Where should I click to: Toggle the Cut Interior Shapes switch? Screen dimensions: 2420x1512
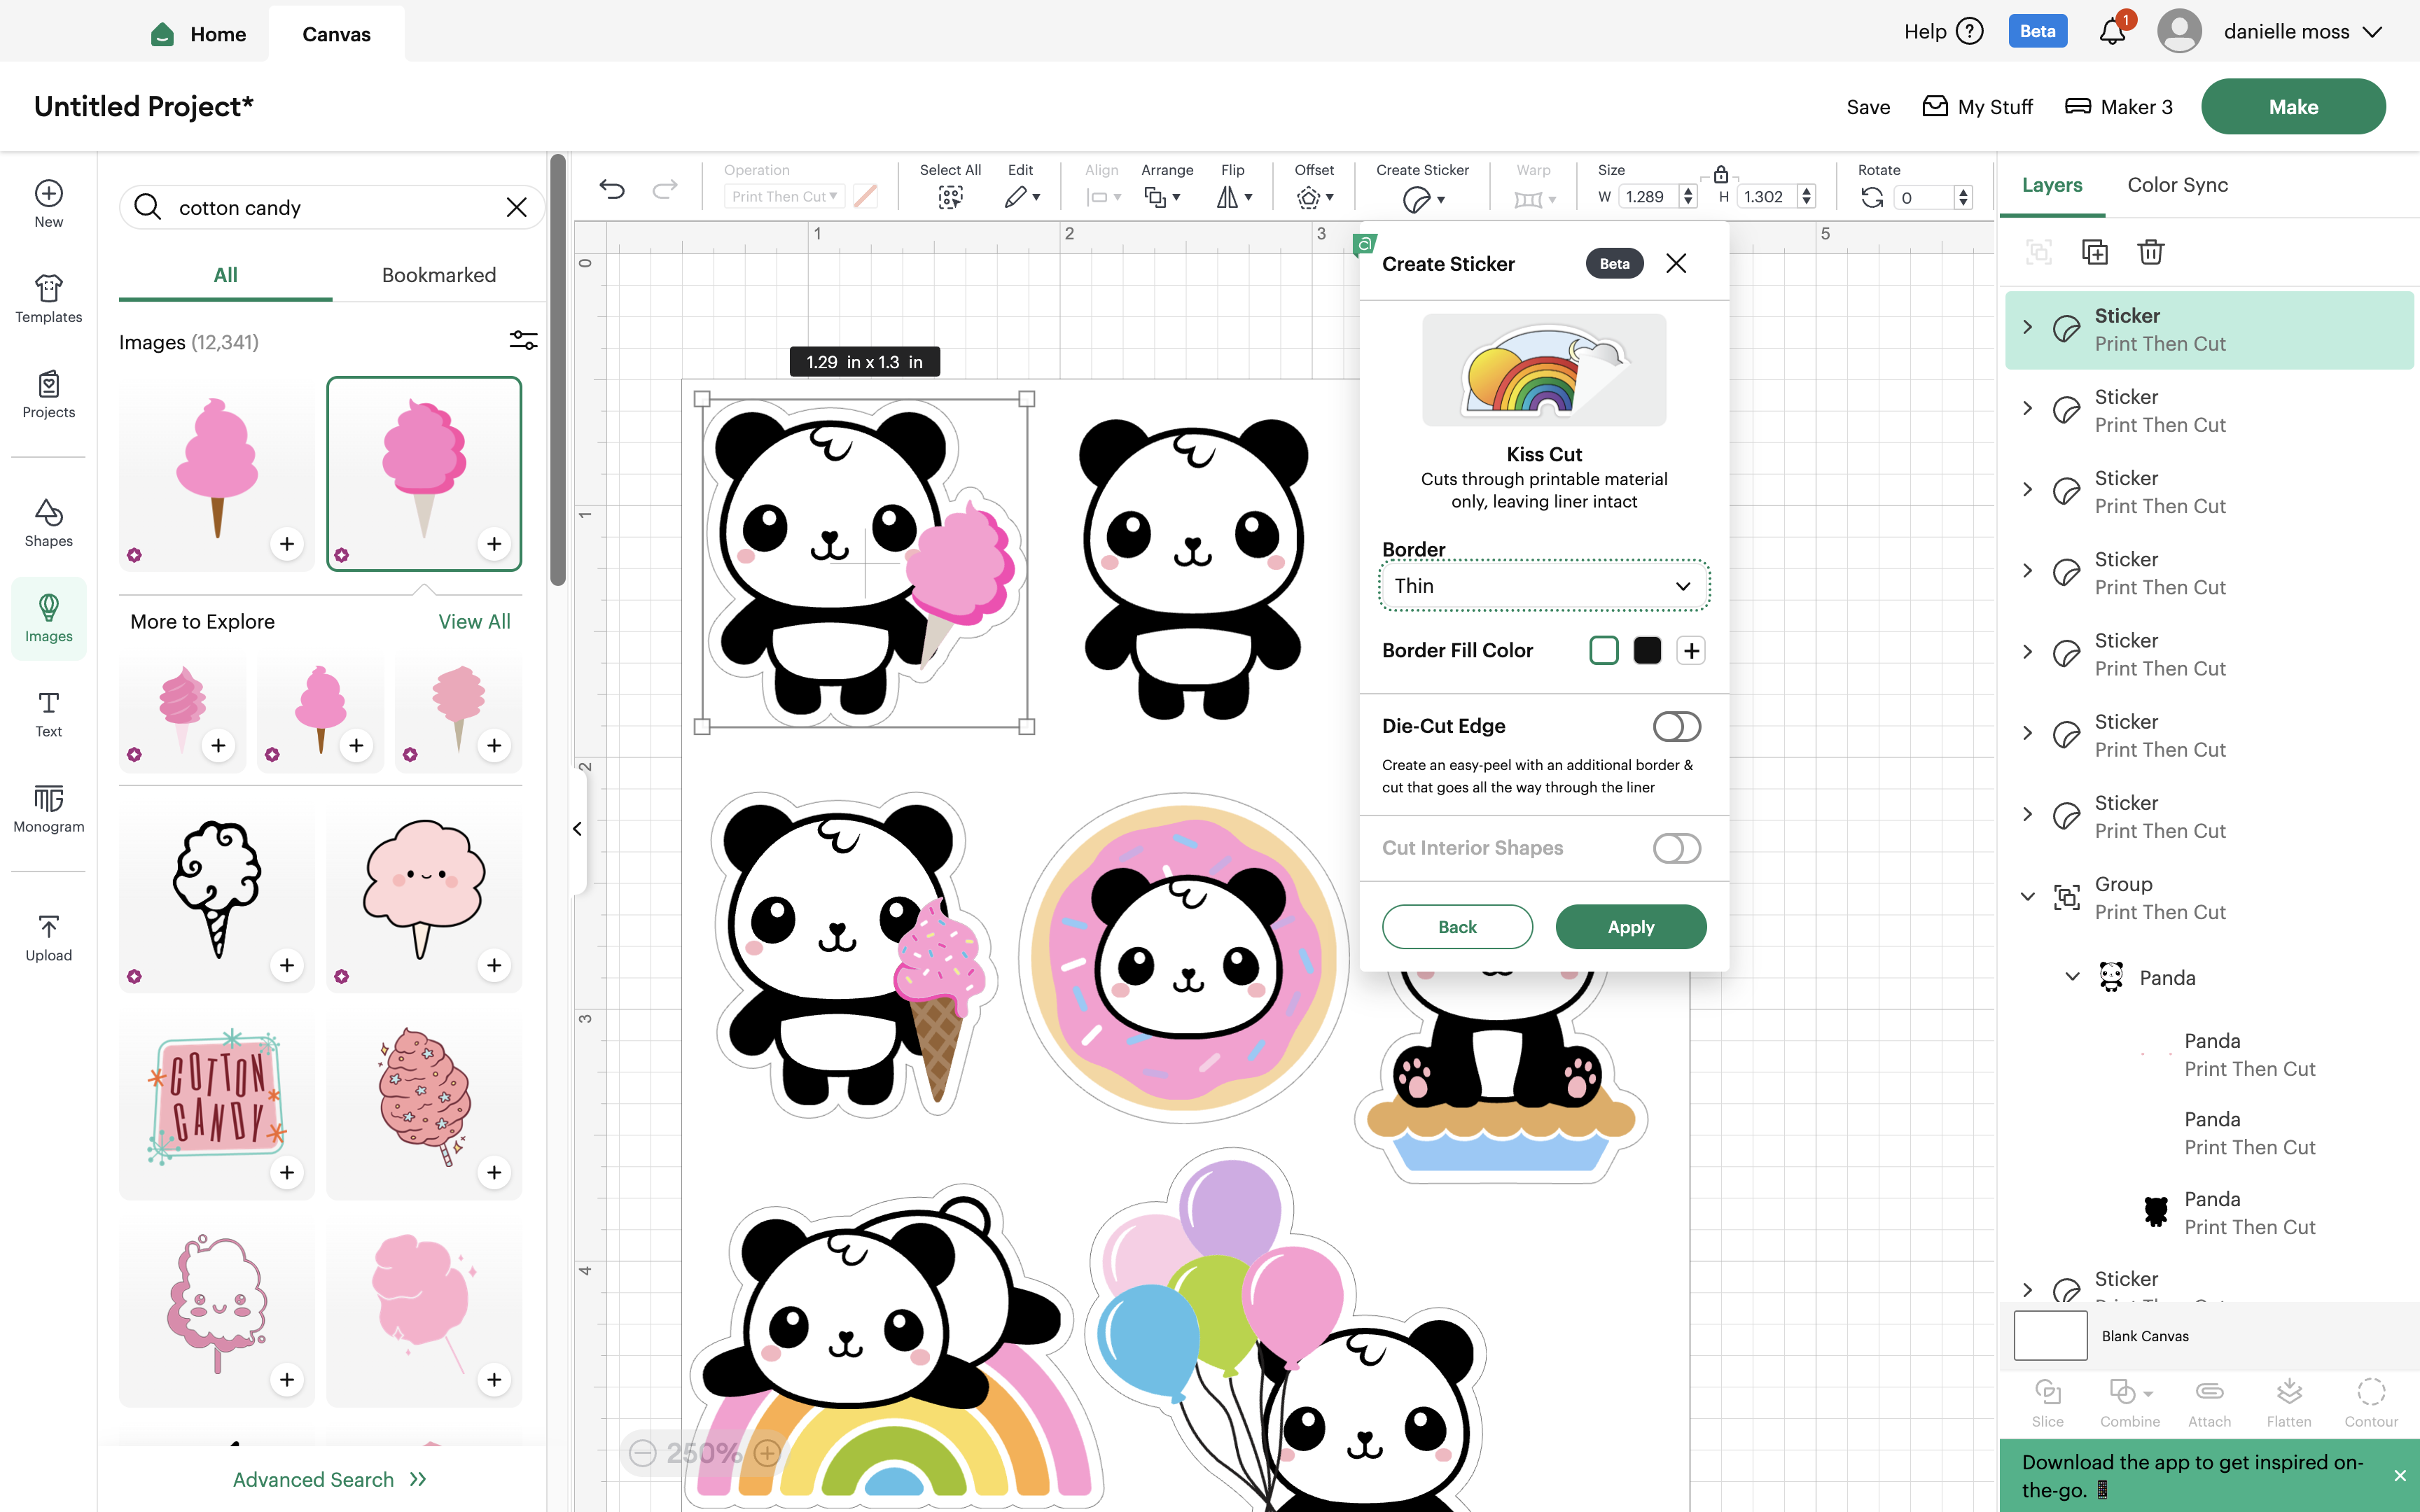pyautogui.click(x=1677, y=848)
